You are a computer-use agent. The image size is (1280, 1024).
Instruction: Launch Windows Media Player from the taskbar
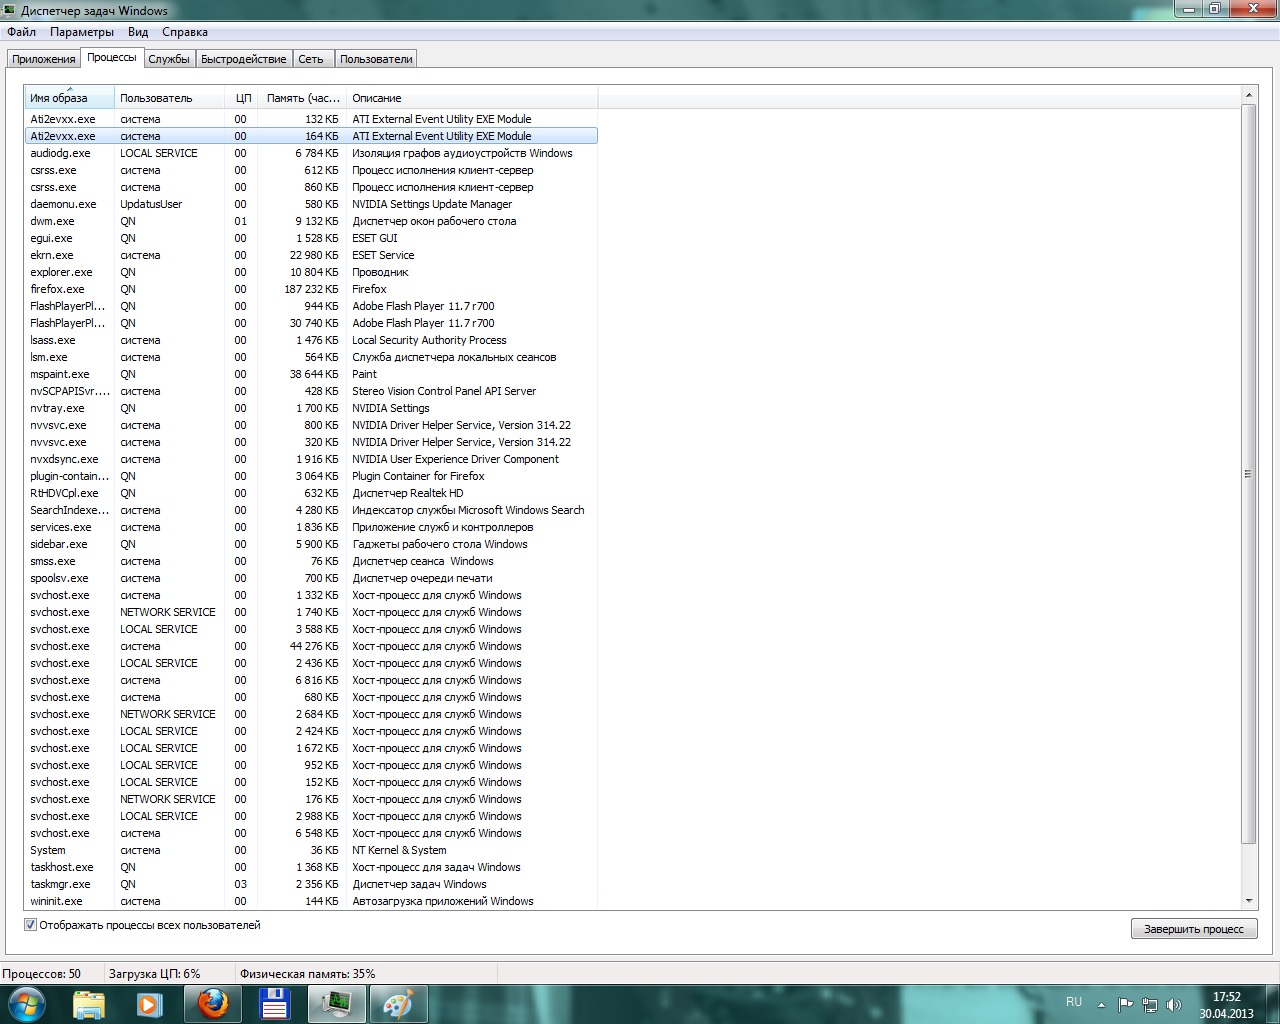coord(150,1004)
